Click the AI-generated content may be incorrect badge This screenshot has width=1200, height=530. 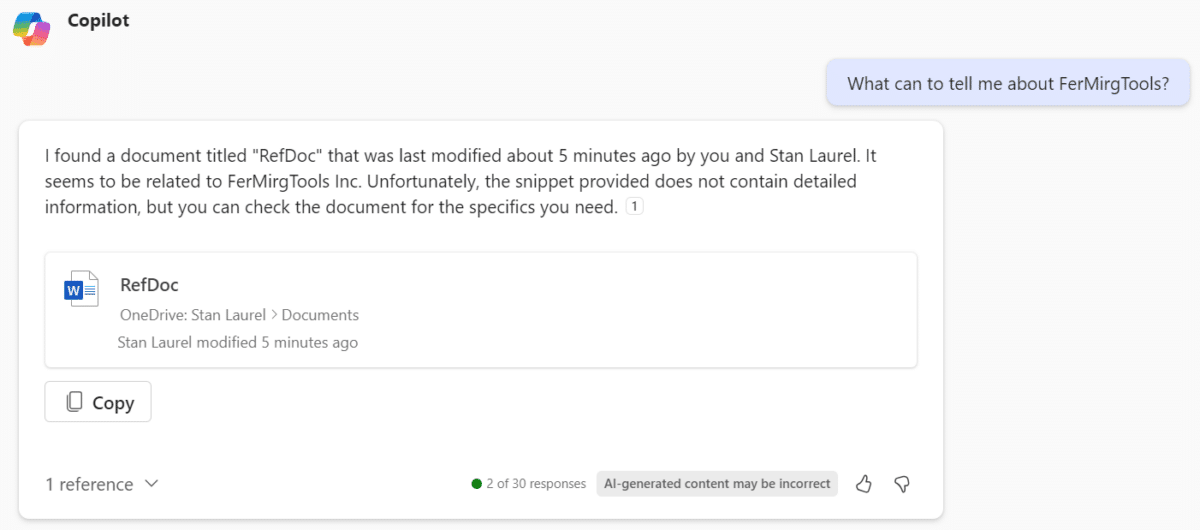click(x=717, y=484)
